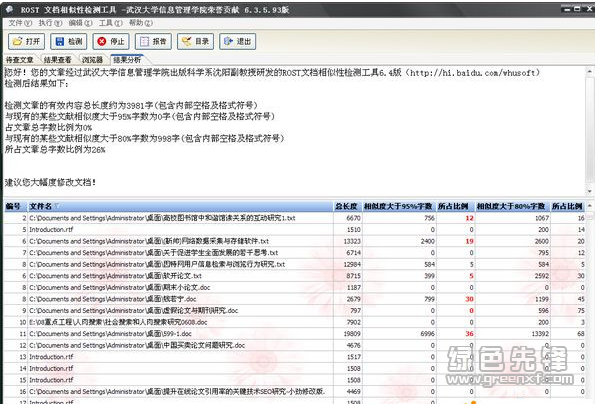Select the 网络数据采集与存储软件.txt row

(294, 241)
